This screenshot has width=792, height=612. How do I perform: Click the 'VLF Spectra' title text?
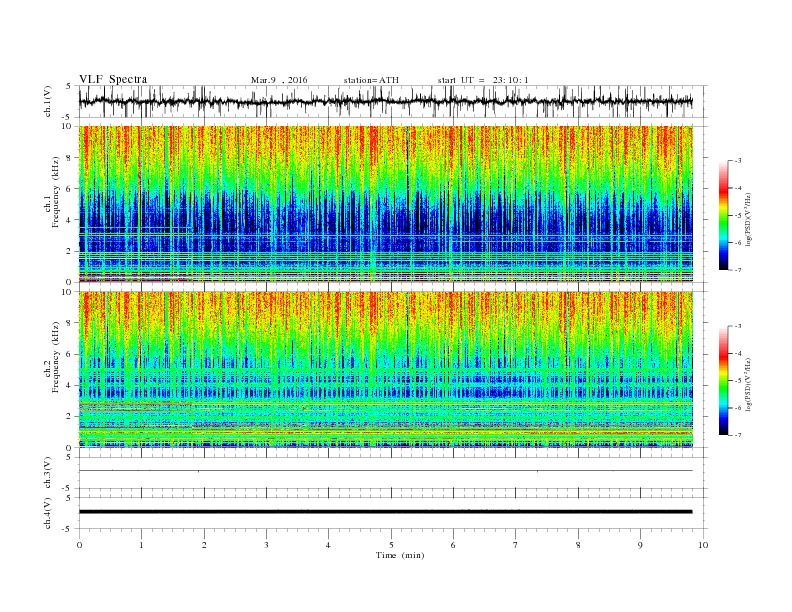(x=113, y=79)
